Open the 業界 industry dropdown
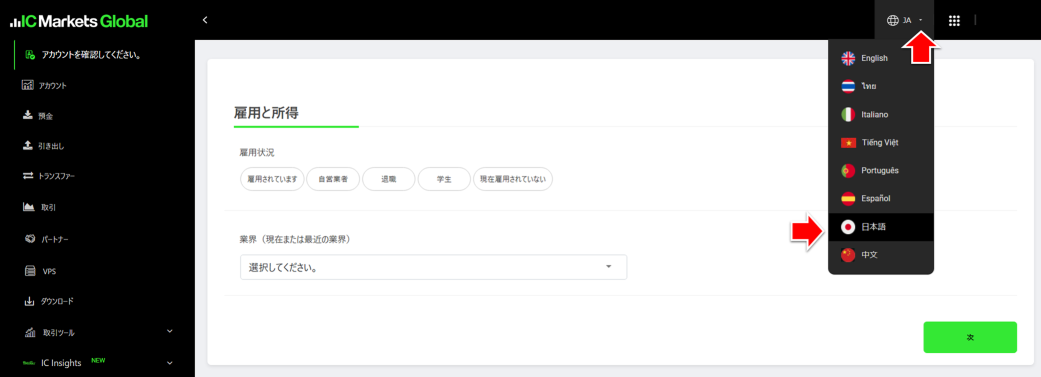Screen dimensions: 1041x377 click(433, 267)
